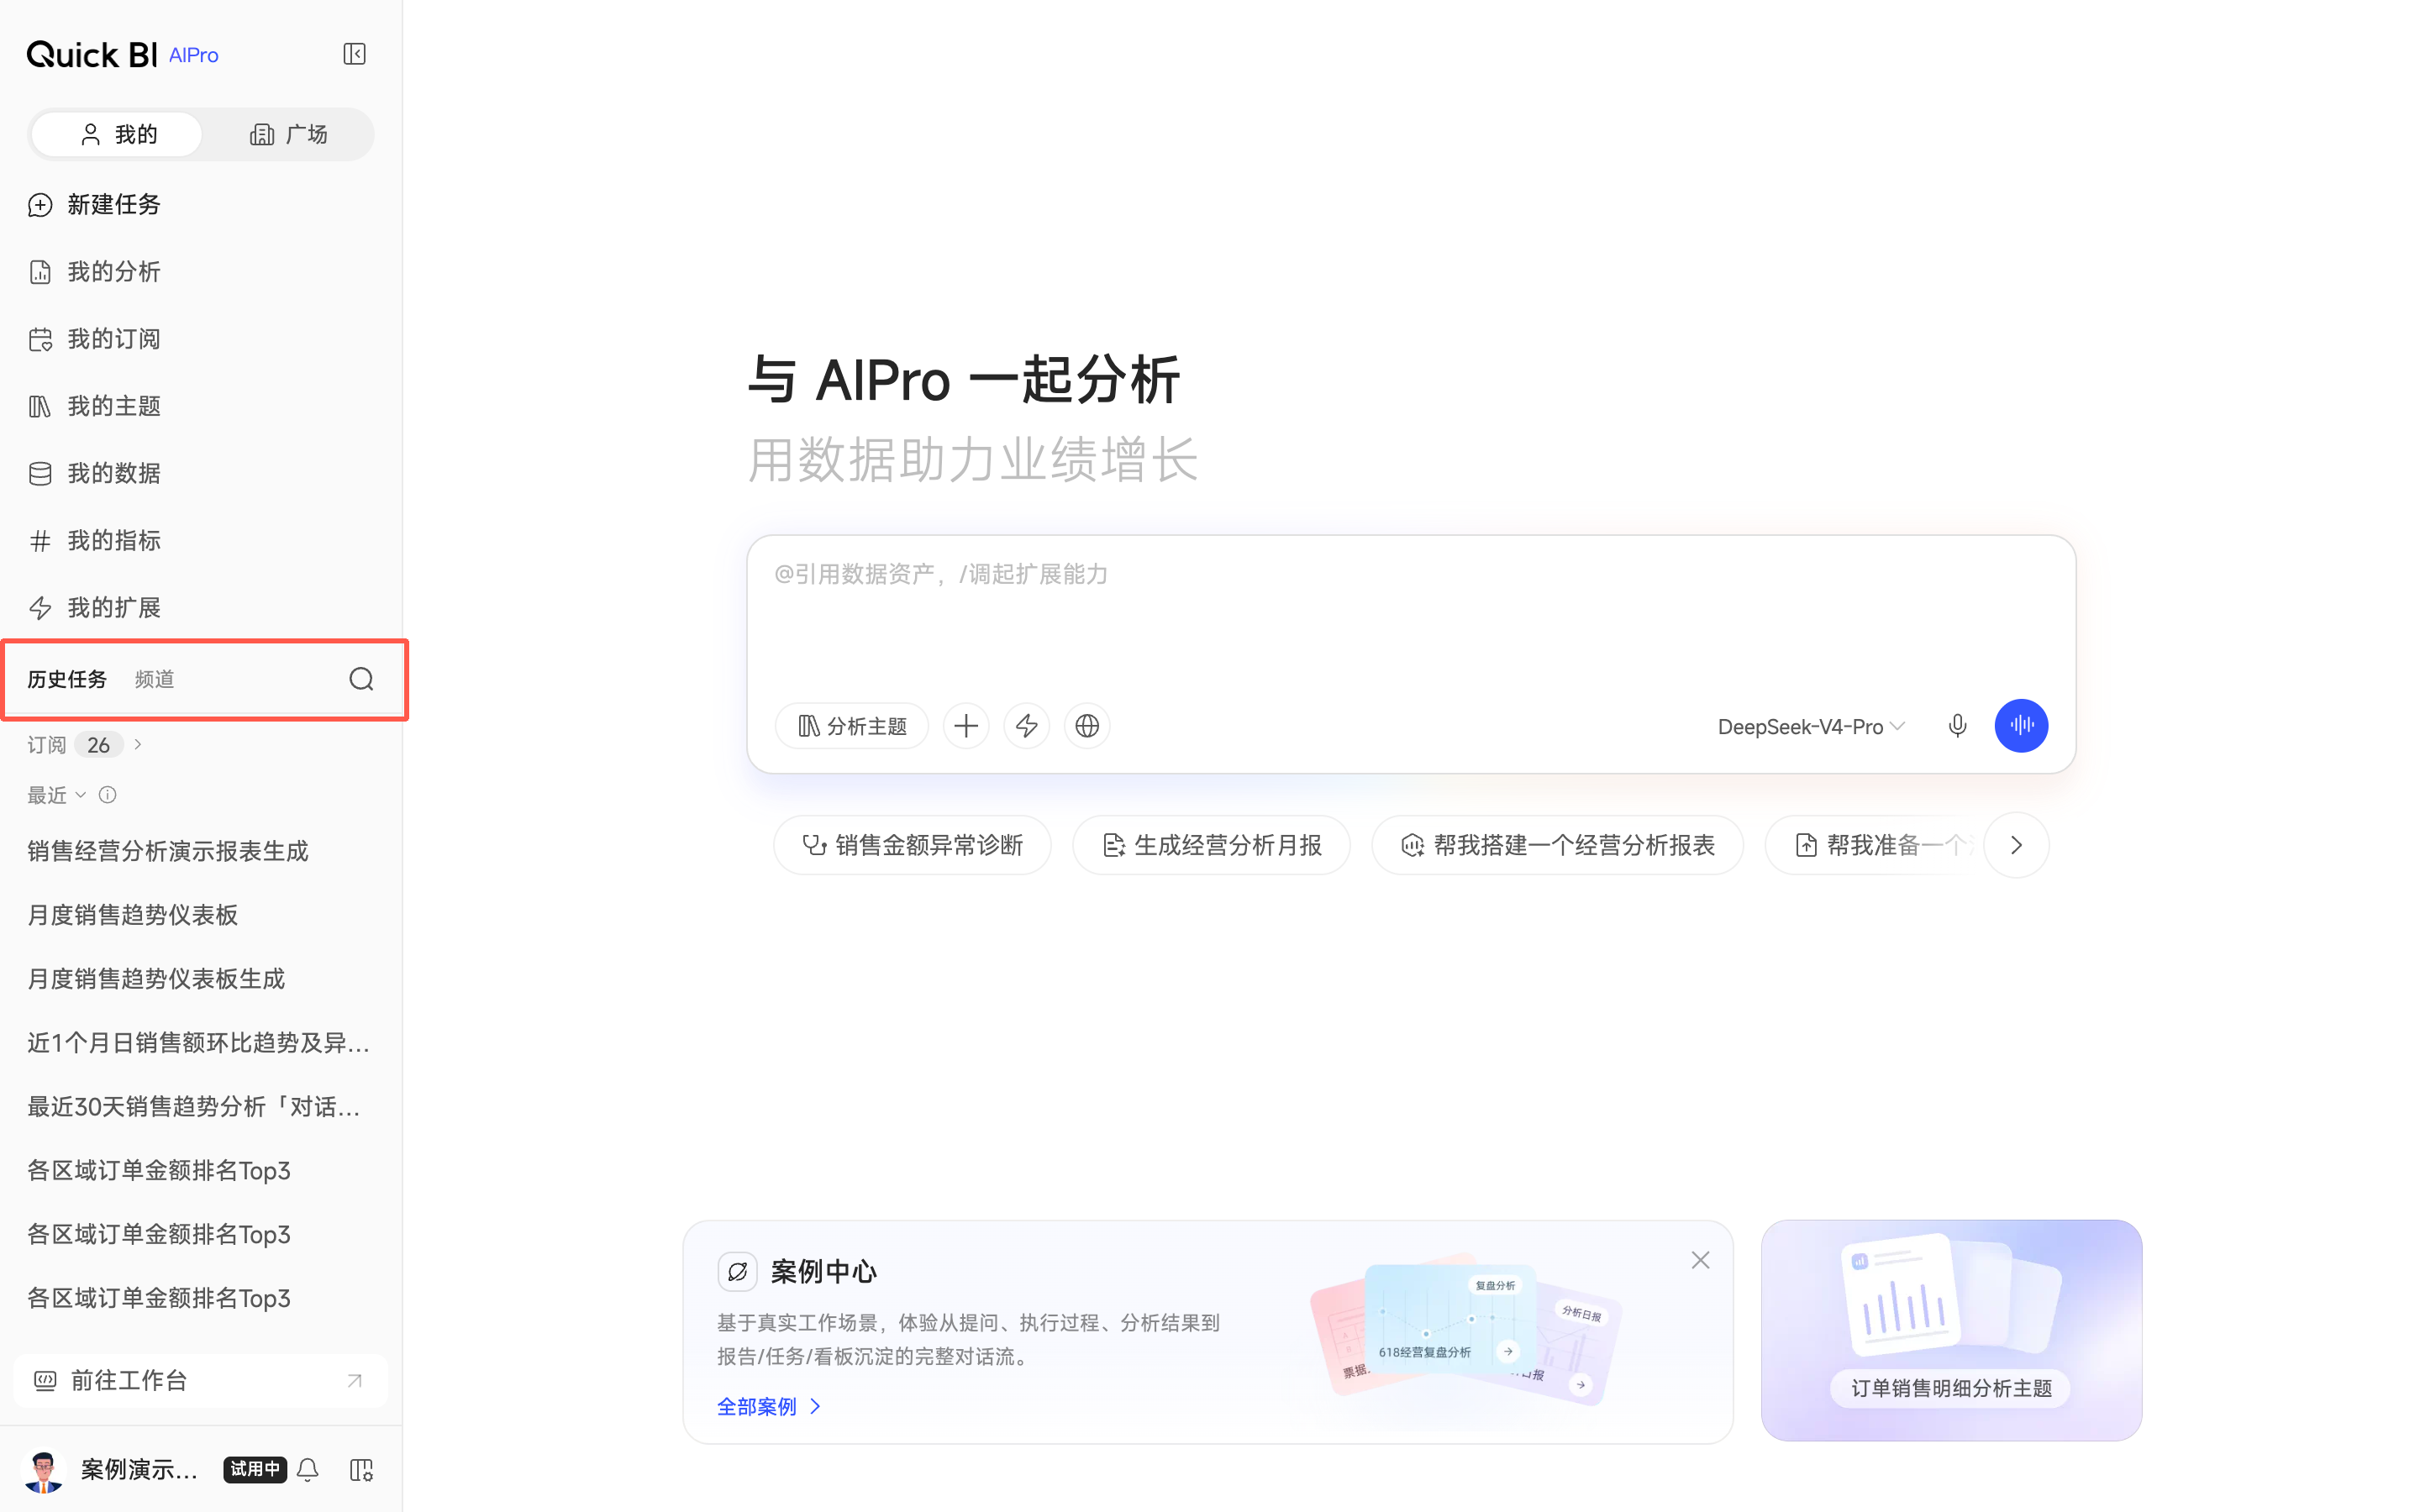The width and height of the screenshot is (2420, 1512).
Task: Click the 帮我搭建一个经营分析报表 suggestion
Action: 1557,846
